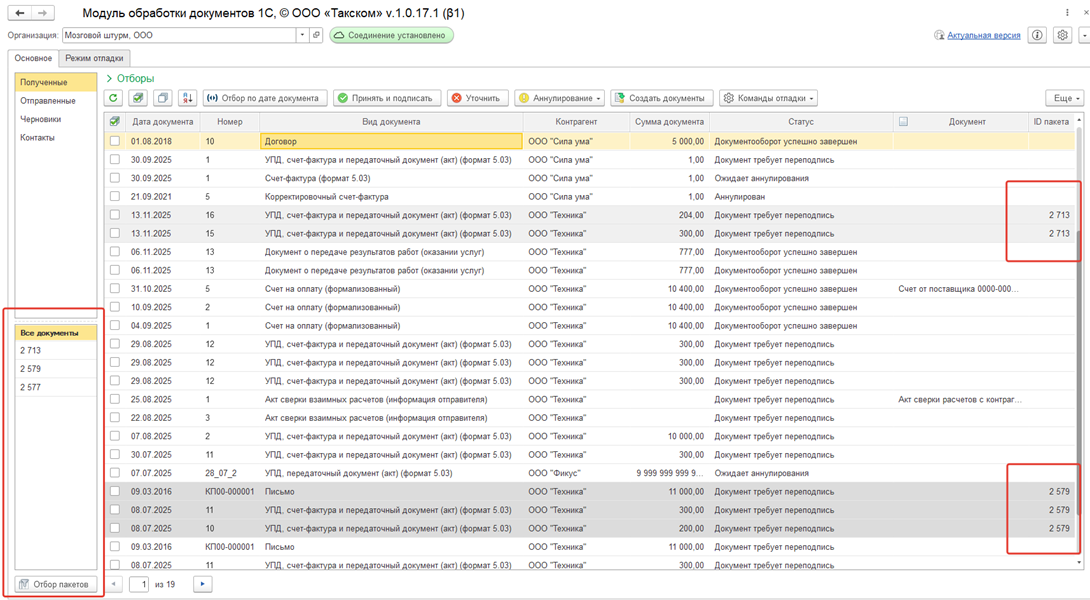Click the open organization card icon
Screen dimensions: 1090x600
[316, 35]
